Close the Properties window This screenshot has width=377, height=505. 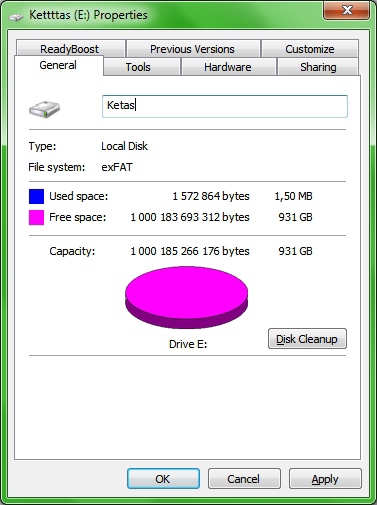tap(346, 10)
